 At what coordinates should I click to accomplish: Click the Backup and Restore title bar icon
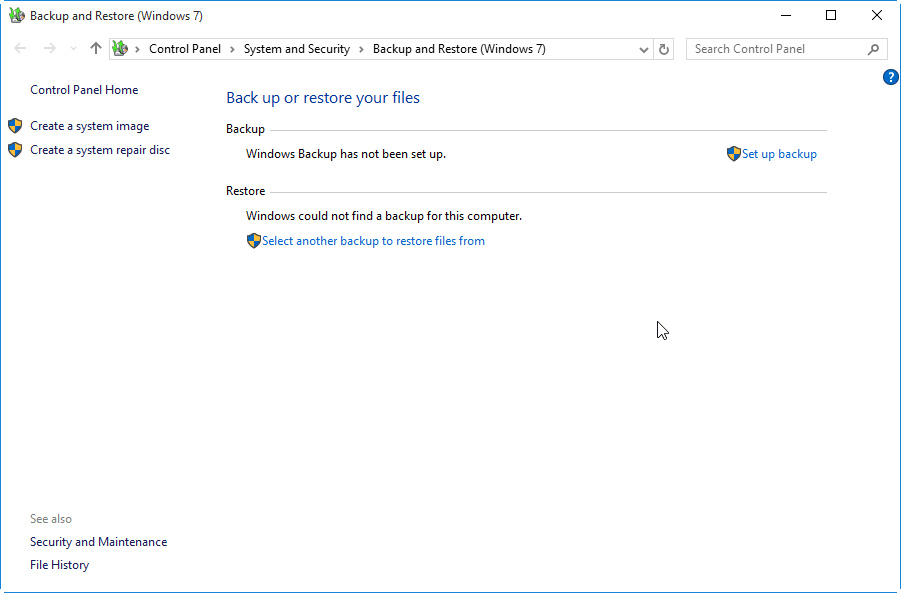(x=17, y=16)
